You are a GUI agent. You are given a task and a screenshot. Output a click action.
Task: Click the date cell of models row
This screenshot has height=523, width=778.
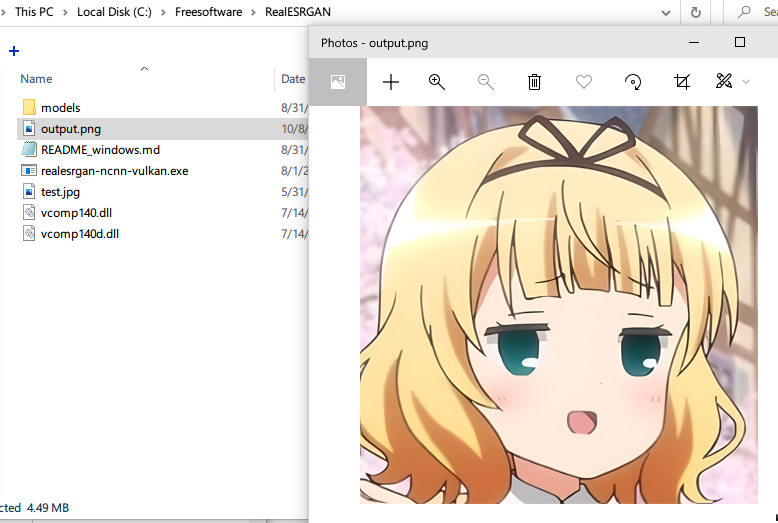point(294,108)
